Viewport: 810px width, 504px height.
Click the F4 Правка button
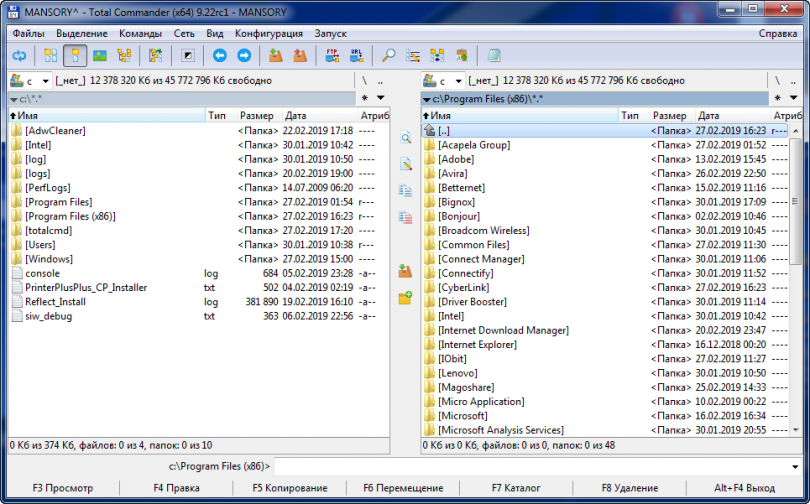176,488
